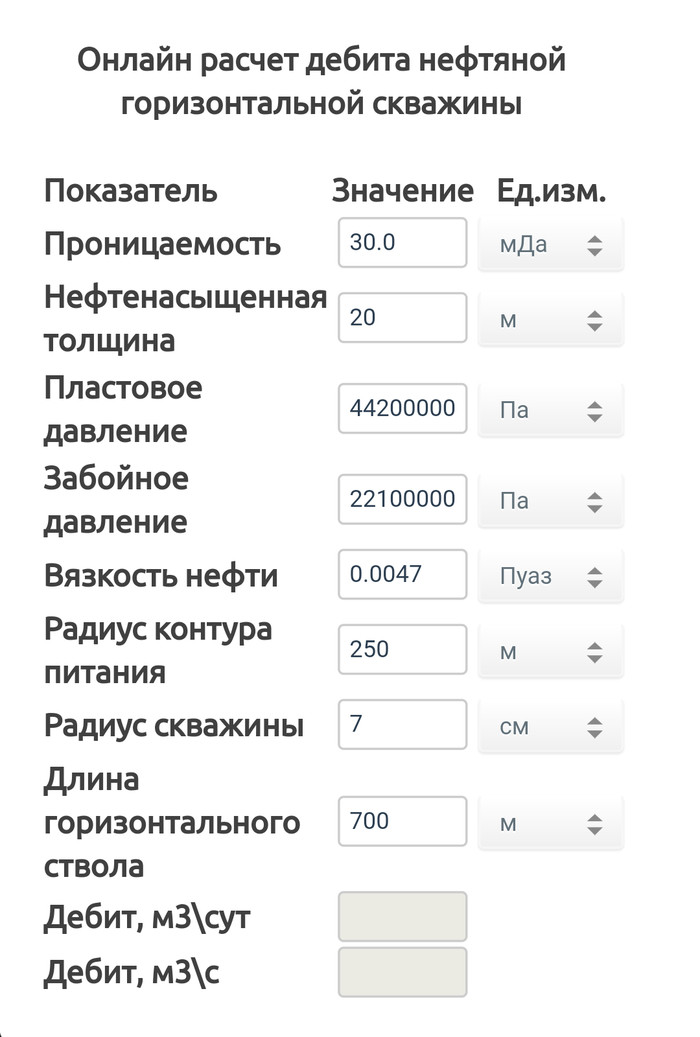The height and width of the screenshot is (1037, 700).
Task: Click the Дебит м3\сут result field
Action: (x=402, y=917)
